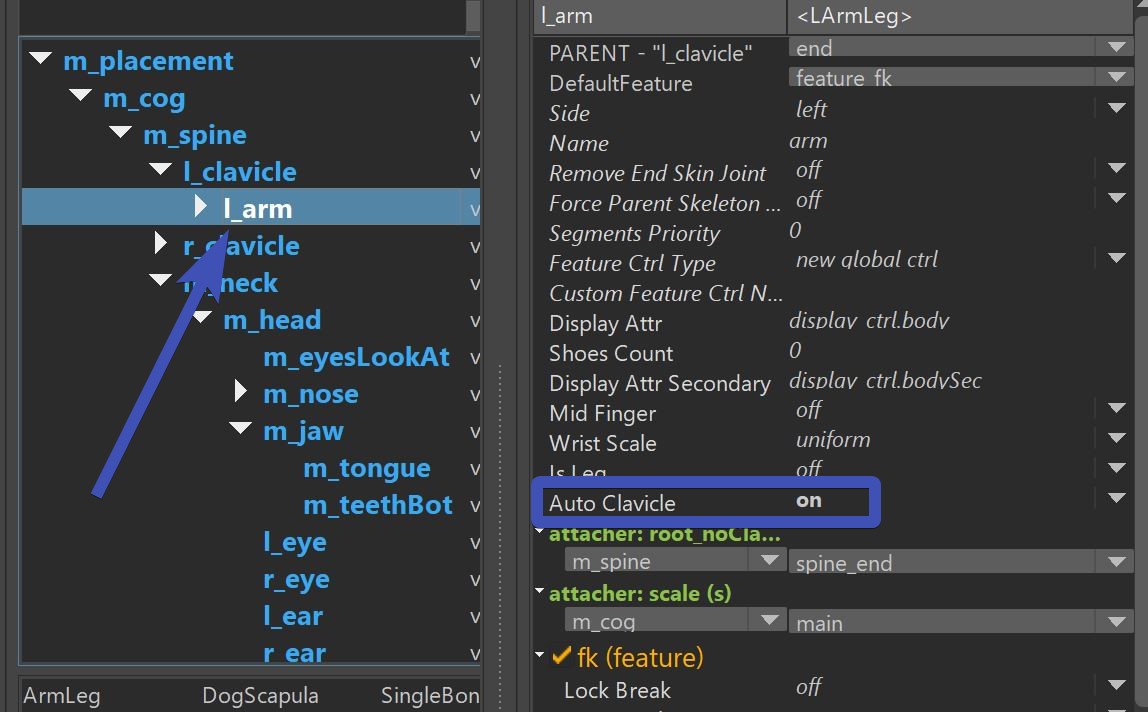Open the 'main' scale attacher dropdown
The image size is (1148, 712).
tap(961, 622)
